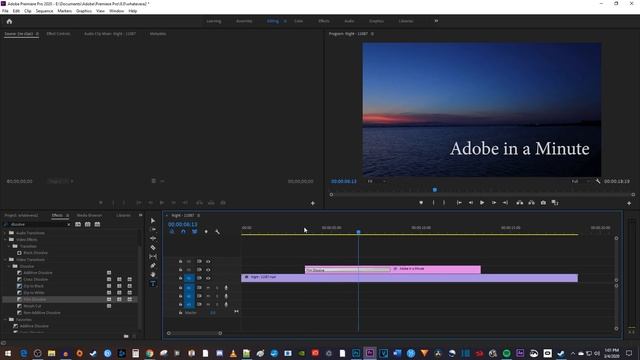The height and width of the screenshot is (360, 640).
Task: Select the Slip tool
Action: coord(153,256)
